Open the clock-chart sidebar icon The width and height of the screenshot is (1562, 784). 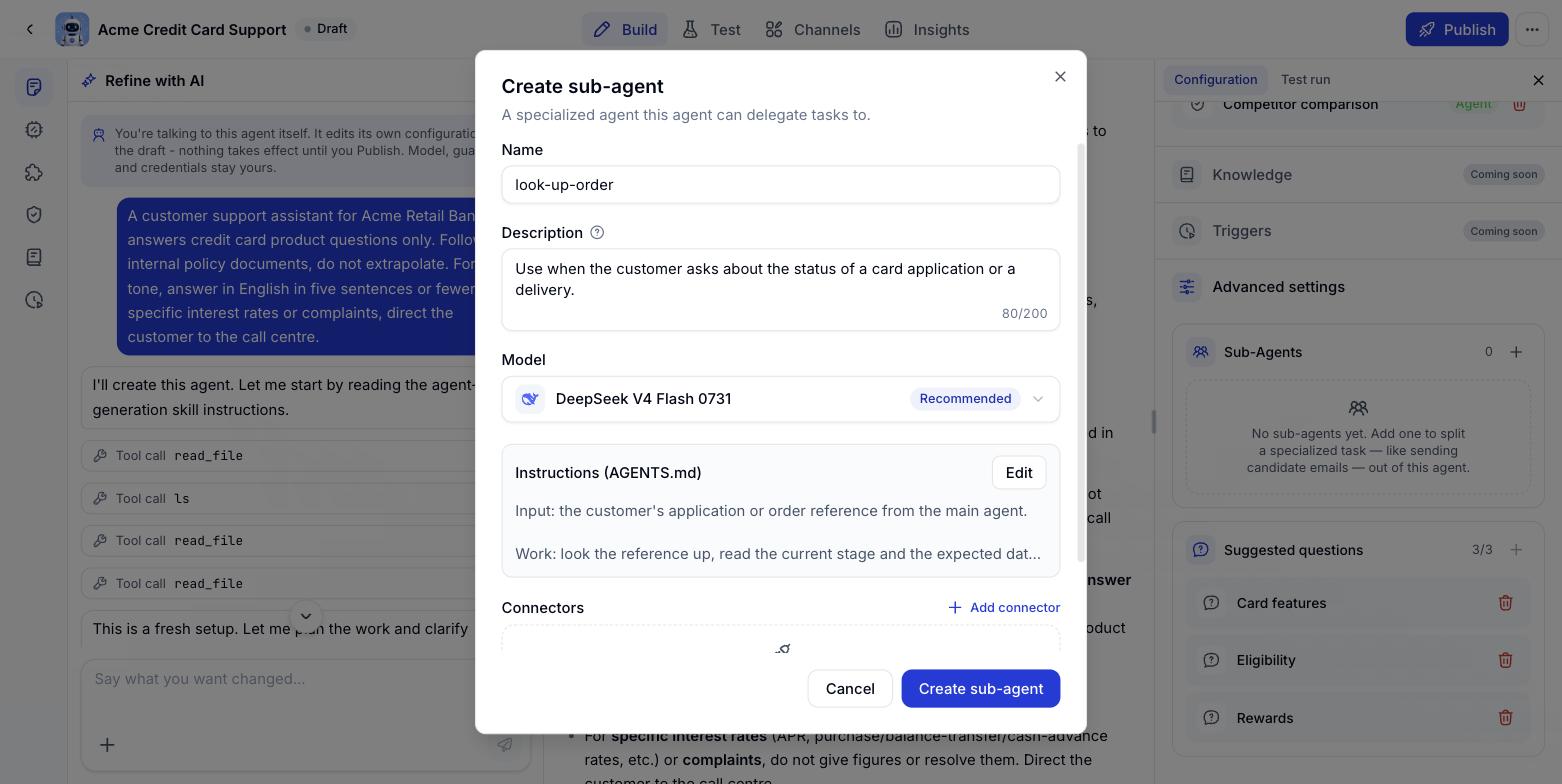34,300
